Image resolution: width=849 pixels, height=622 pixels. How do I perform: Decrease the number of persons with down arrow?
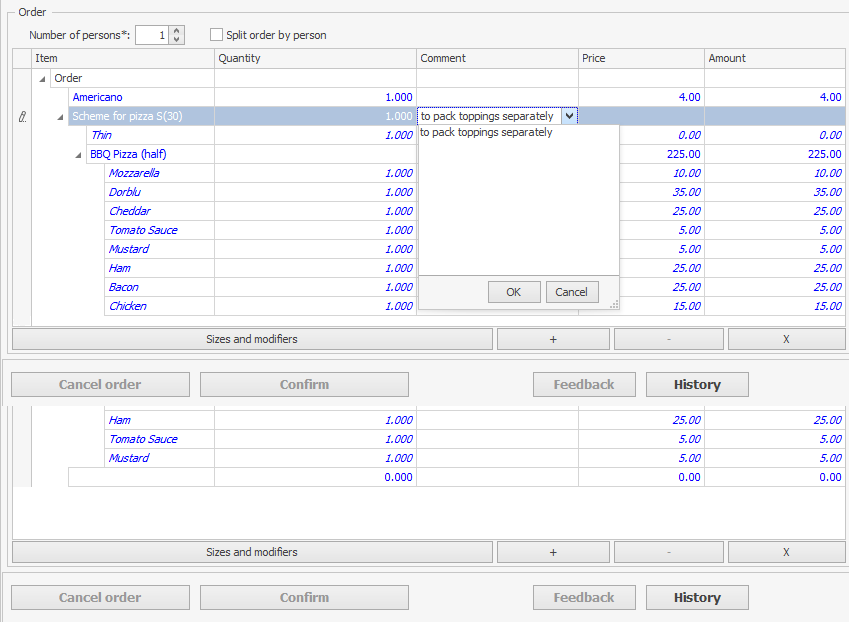pyautogui.click(x=177, y=40)
